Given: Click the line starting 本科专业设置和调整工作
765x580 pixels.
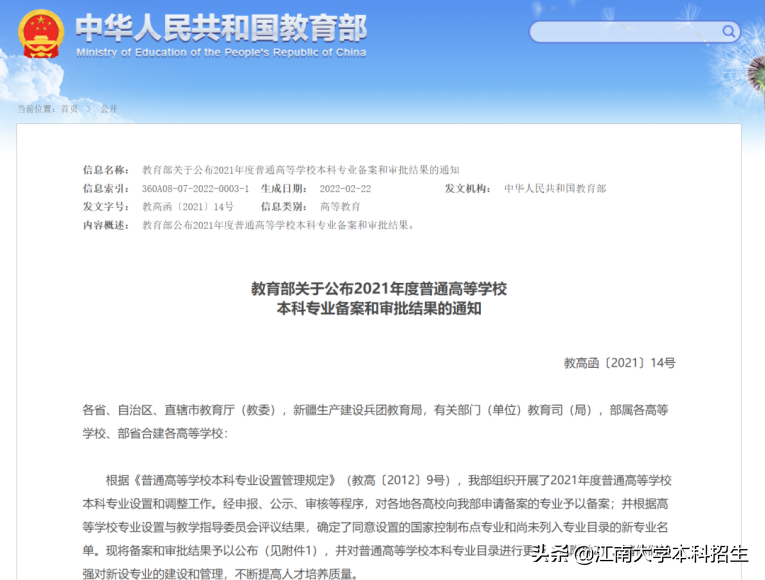Looking at the screenshot, I should click(x=375, y=504).
